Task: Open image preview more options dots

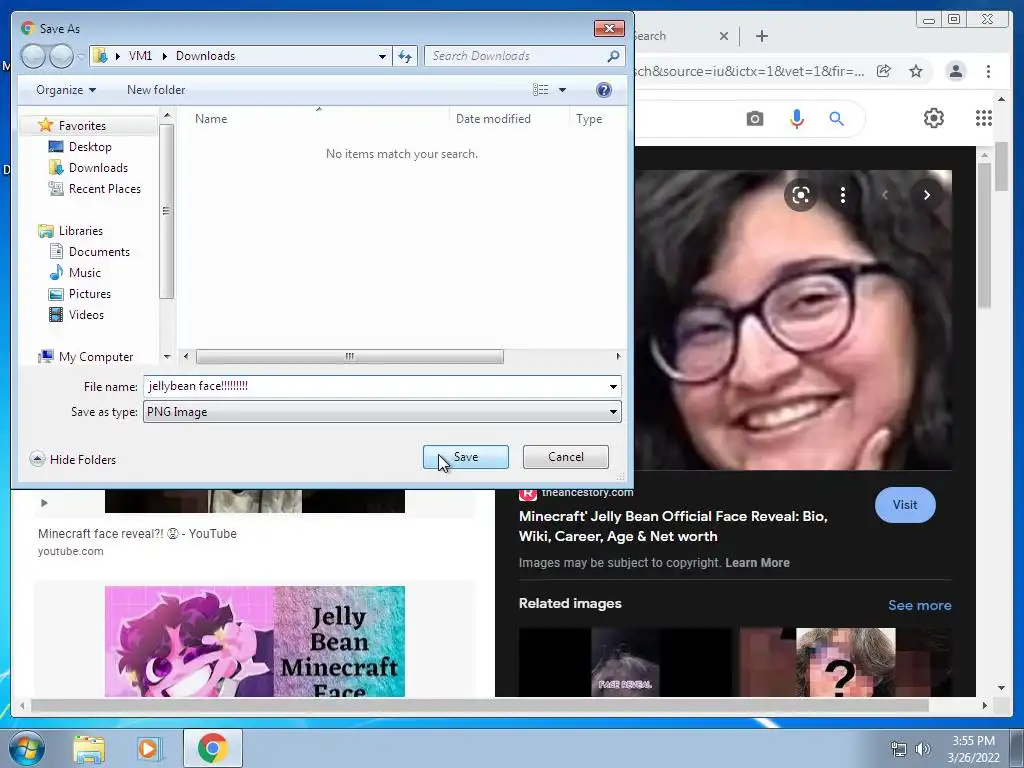Action: [x=842, y=195]
